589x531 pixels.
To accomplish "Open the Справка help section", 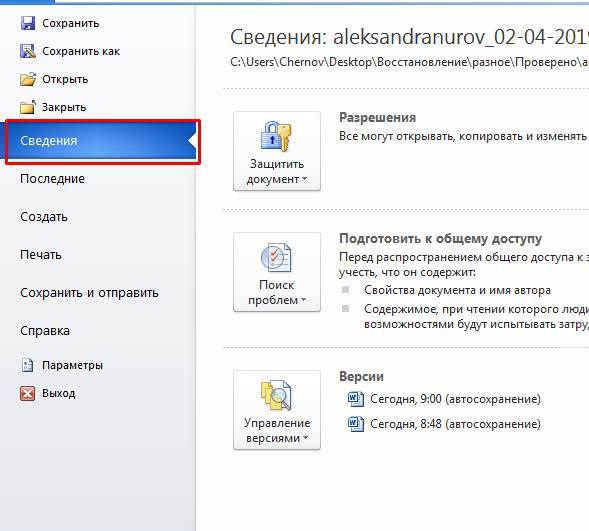I will point(45,331).
